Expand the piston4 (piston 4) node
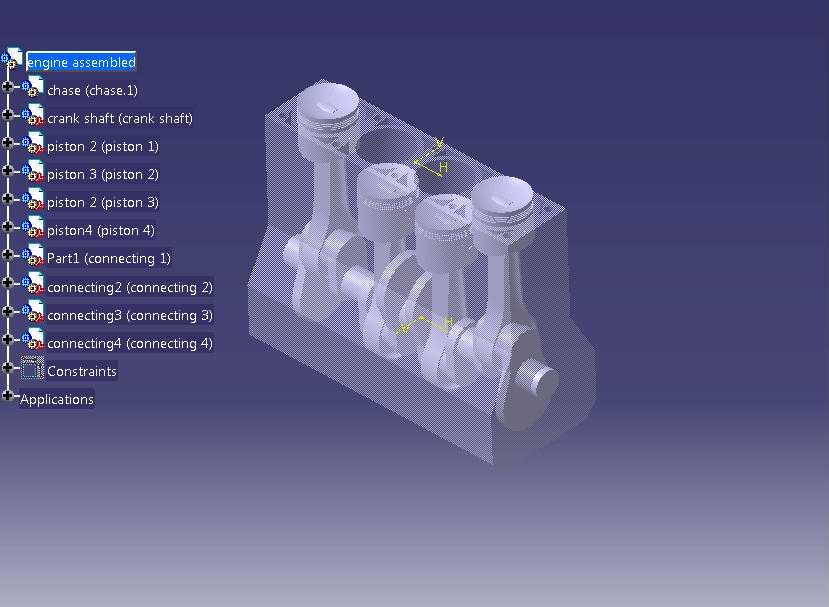 (7, 226)
